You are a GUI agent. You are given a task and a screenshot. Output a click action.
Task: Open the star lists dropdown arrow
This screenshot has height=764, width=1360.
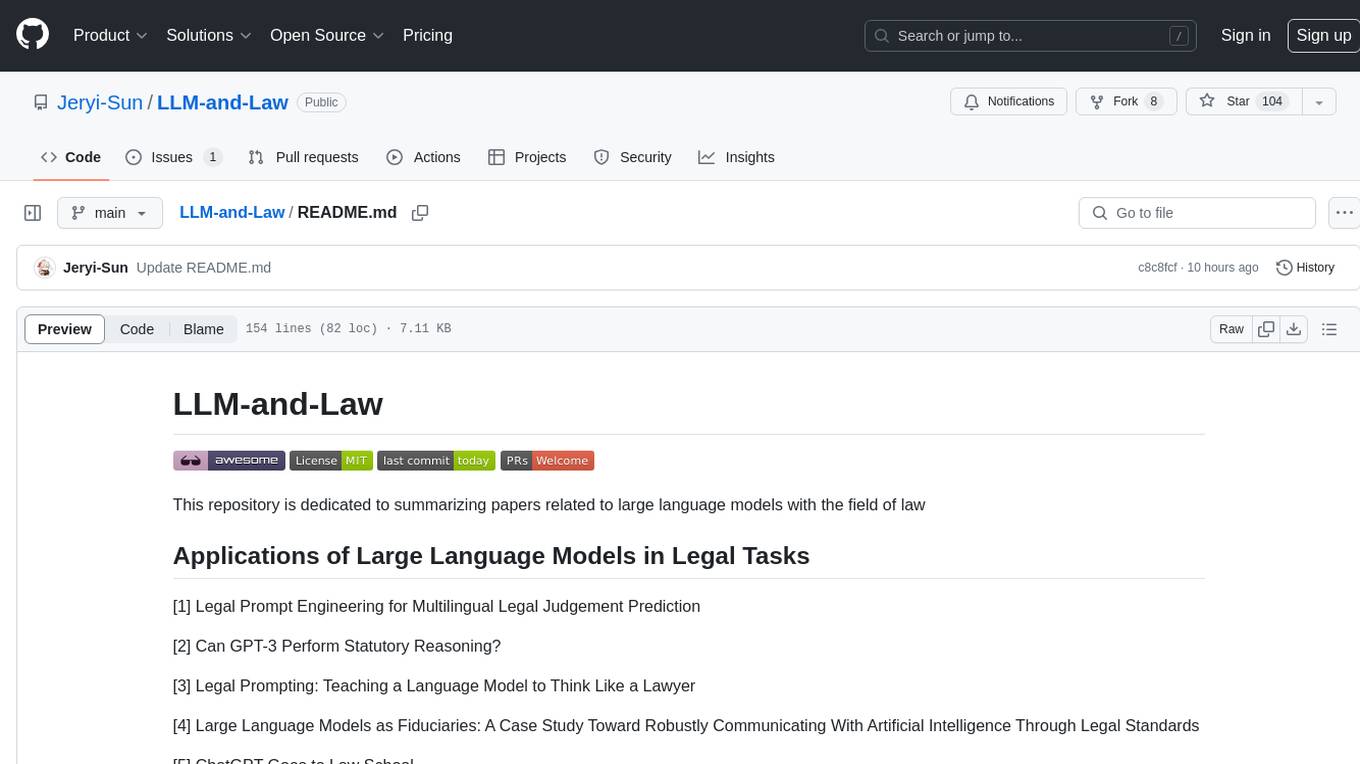(1319, 102)
